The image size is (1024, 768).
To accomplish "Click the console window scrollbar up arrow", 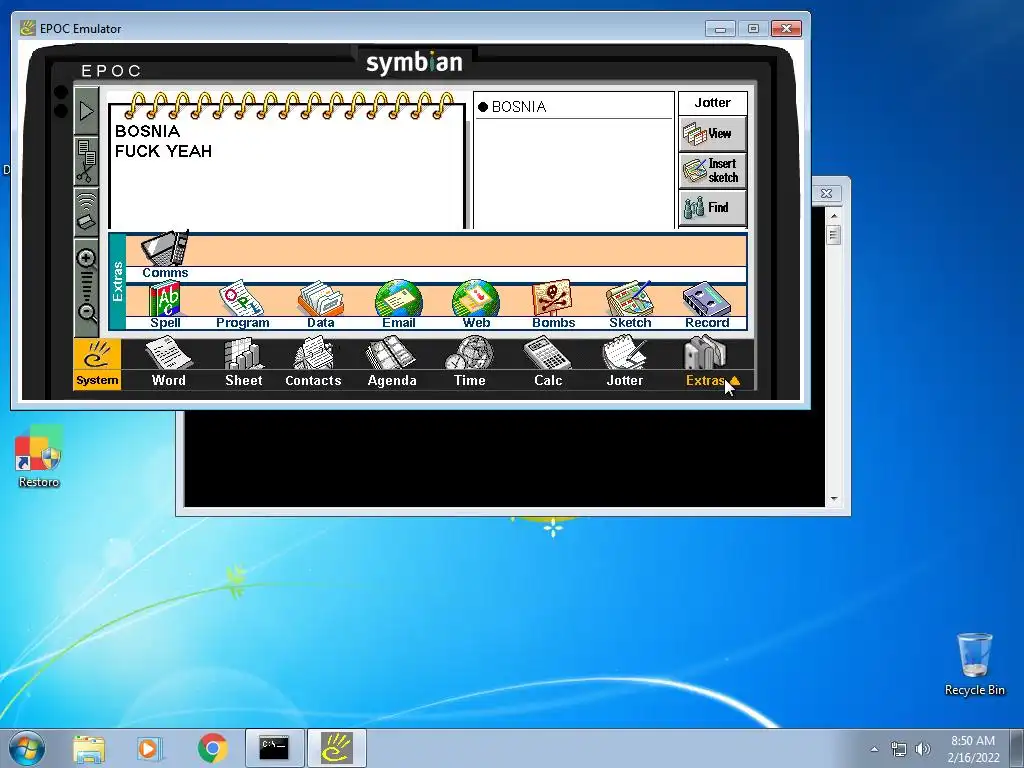I will point(833,216).
